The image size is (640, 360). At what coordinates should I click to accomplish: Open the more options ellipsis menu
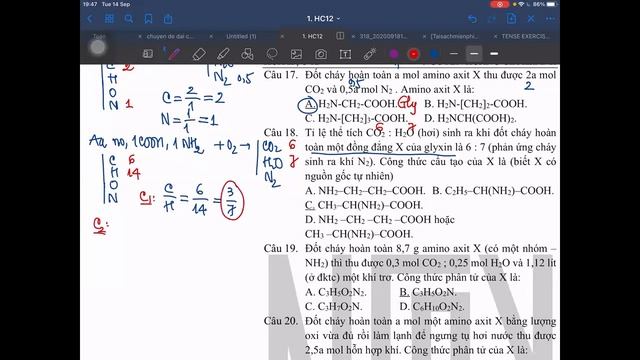pos(550,19)
